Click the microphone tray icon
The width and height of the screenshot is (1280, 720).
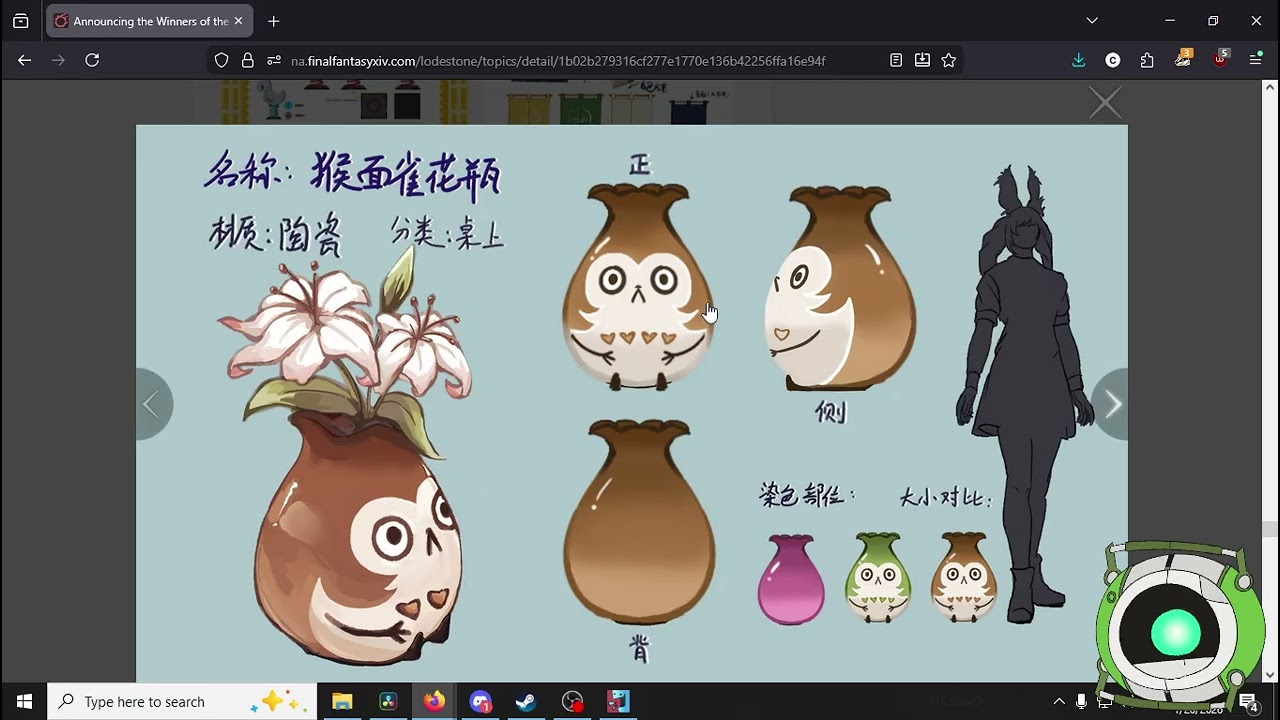tap(1082, 702)
